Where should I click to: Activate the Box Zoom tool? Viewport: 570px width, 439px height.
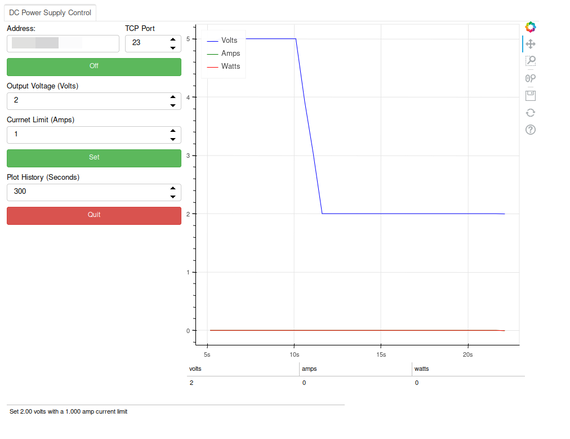(x=530, y=61)
